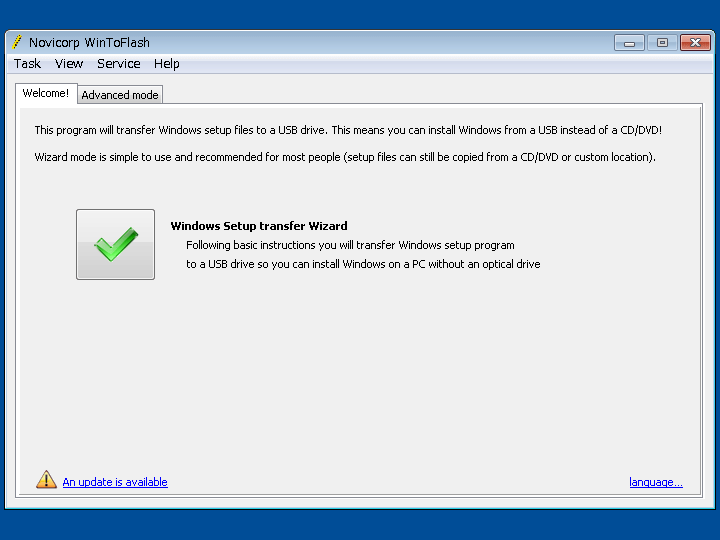Switch to the Advanced mode tab
The width and height of the screenshot is (720, 540).
point(120,95)
